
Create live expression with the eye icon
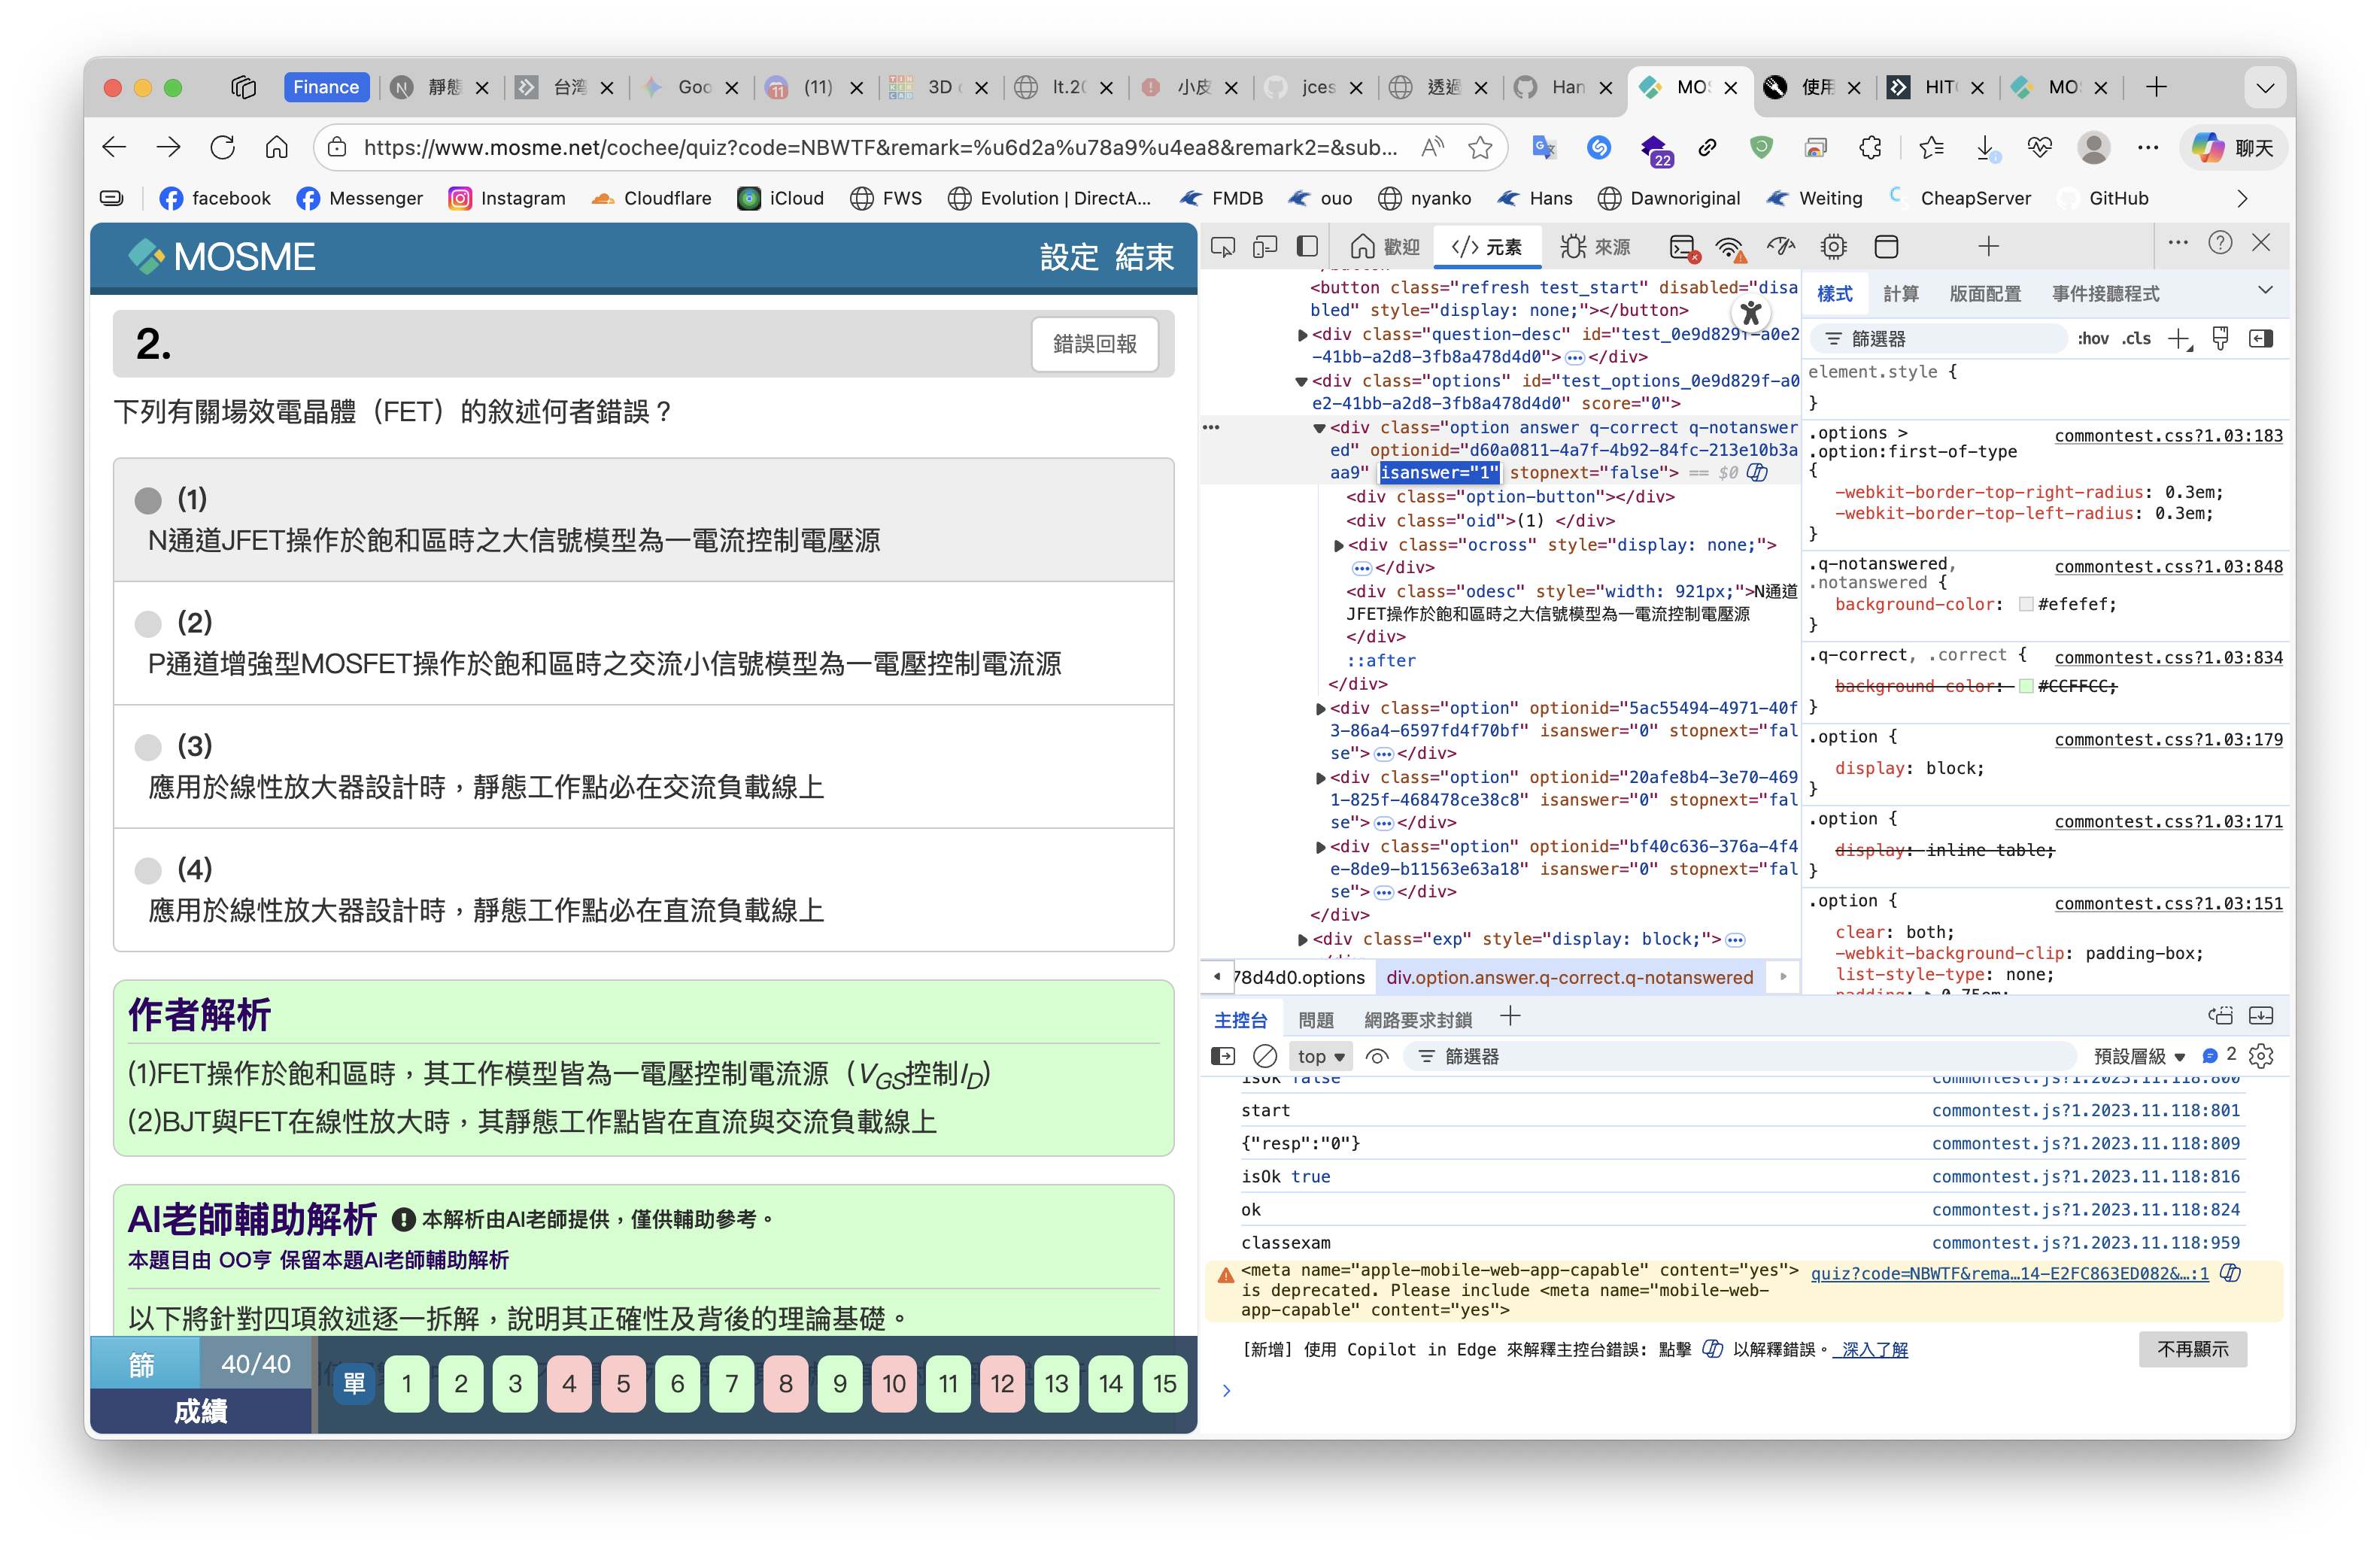(x=1377, y=1056)
